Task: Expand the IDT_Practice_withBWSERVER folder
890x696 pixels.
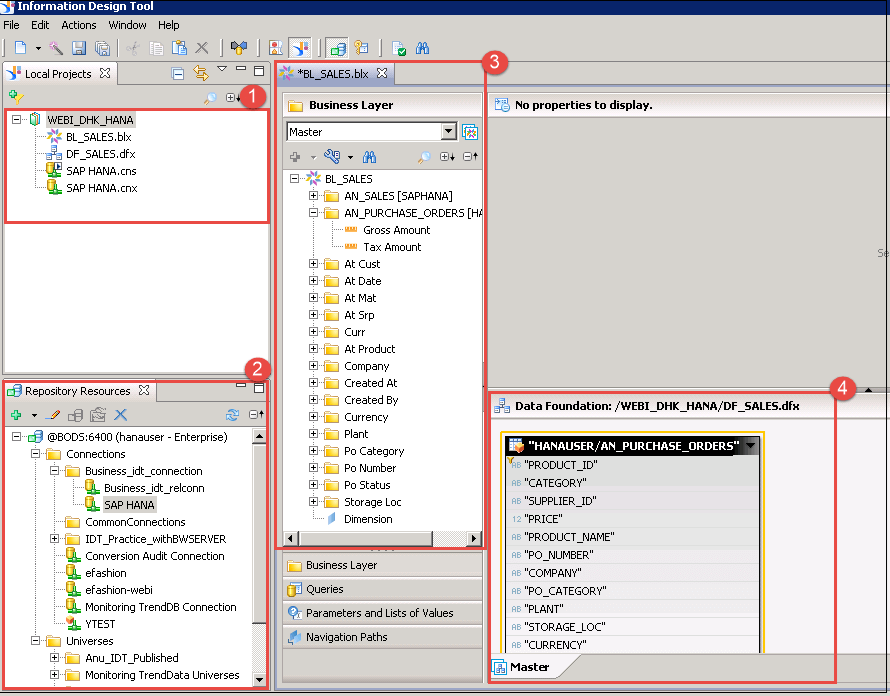Action: click(55, 539)
